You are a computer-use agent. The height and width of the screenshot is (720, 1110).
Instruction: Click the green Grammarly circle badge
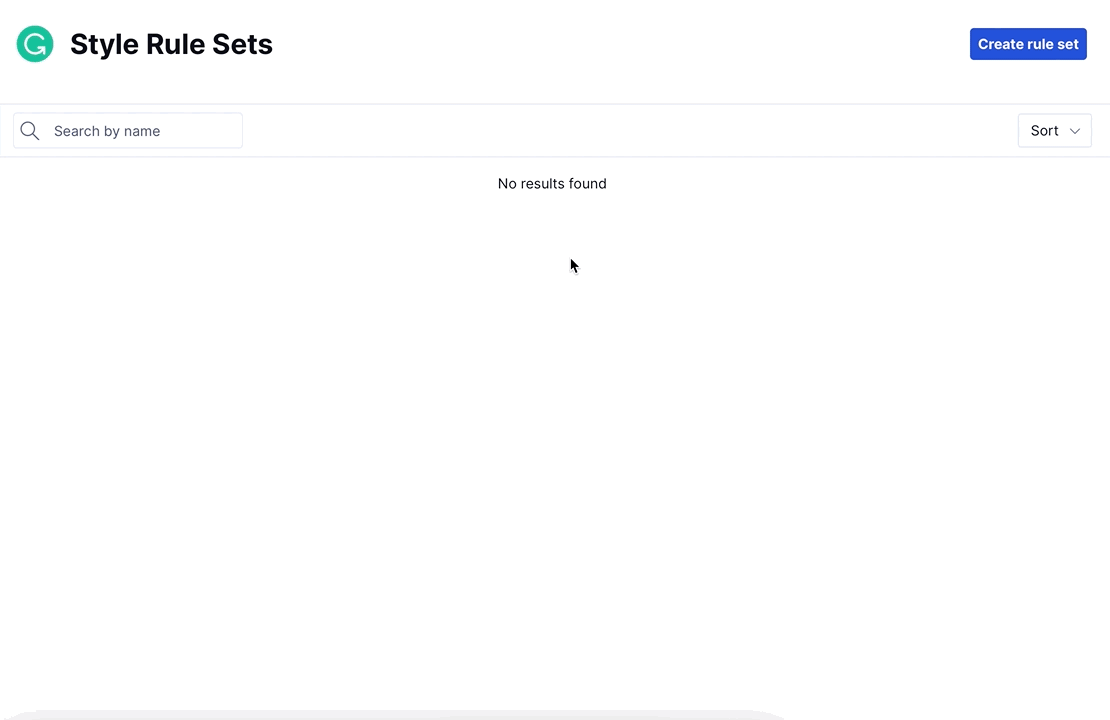[x=34, y=44]
